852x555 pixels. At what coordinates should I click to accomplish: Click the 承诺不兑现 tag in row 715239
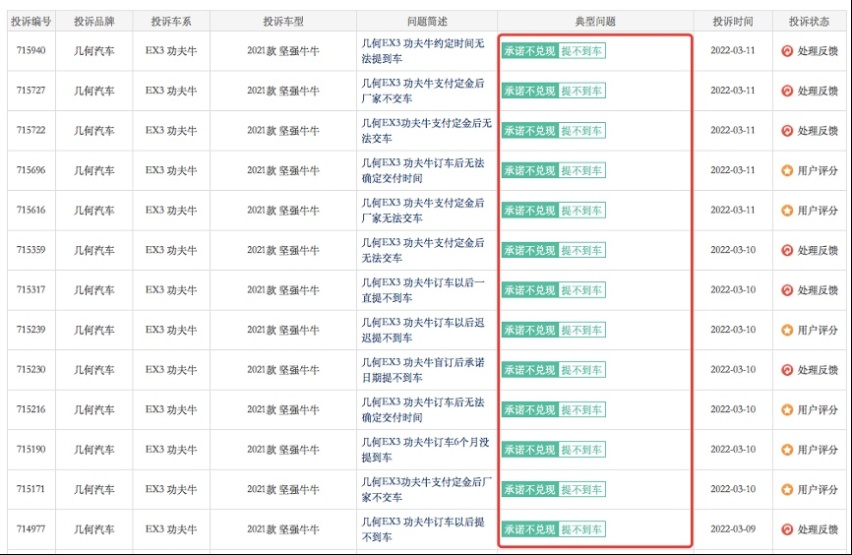(x=530, y=330)
